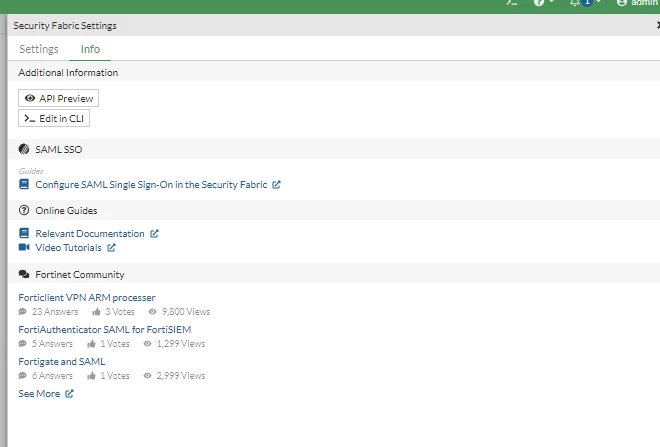Screen dimensions: 660x447
Task: Click the Fortinet Community heading text
Action: point(80,275)
